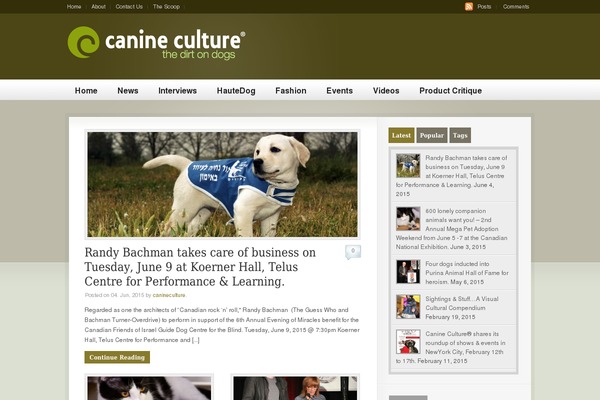Open the Product Critique section
Viewport: 600px width, 400px height.
450,91
